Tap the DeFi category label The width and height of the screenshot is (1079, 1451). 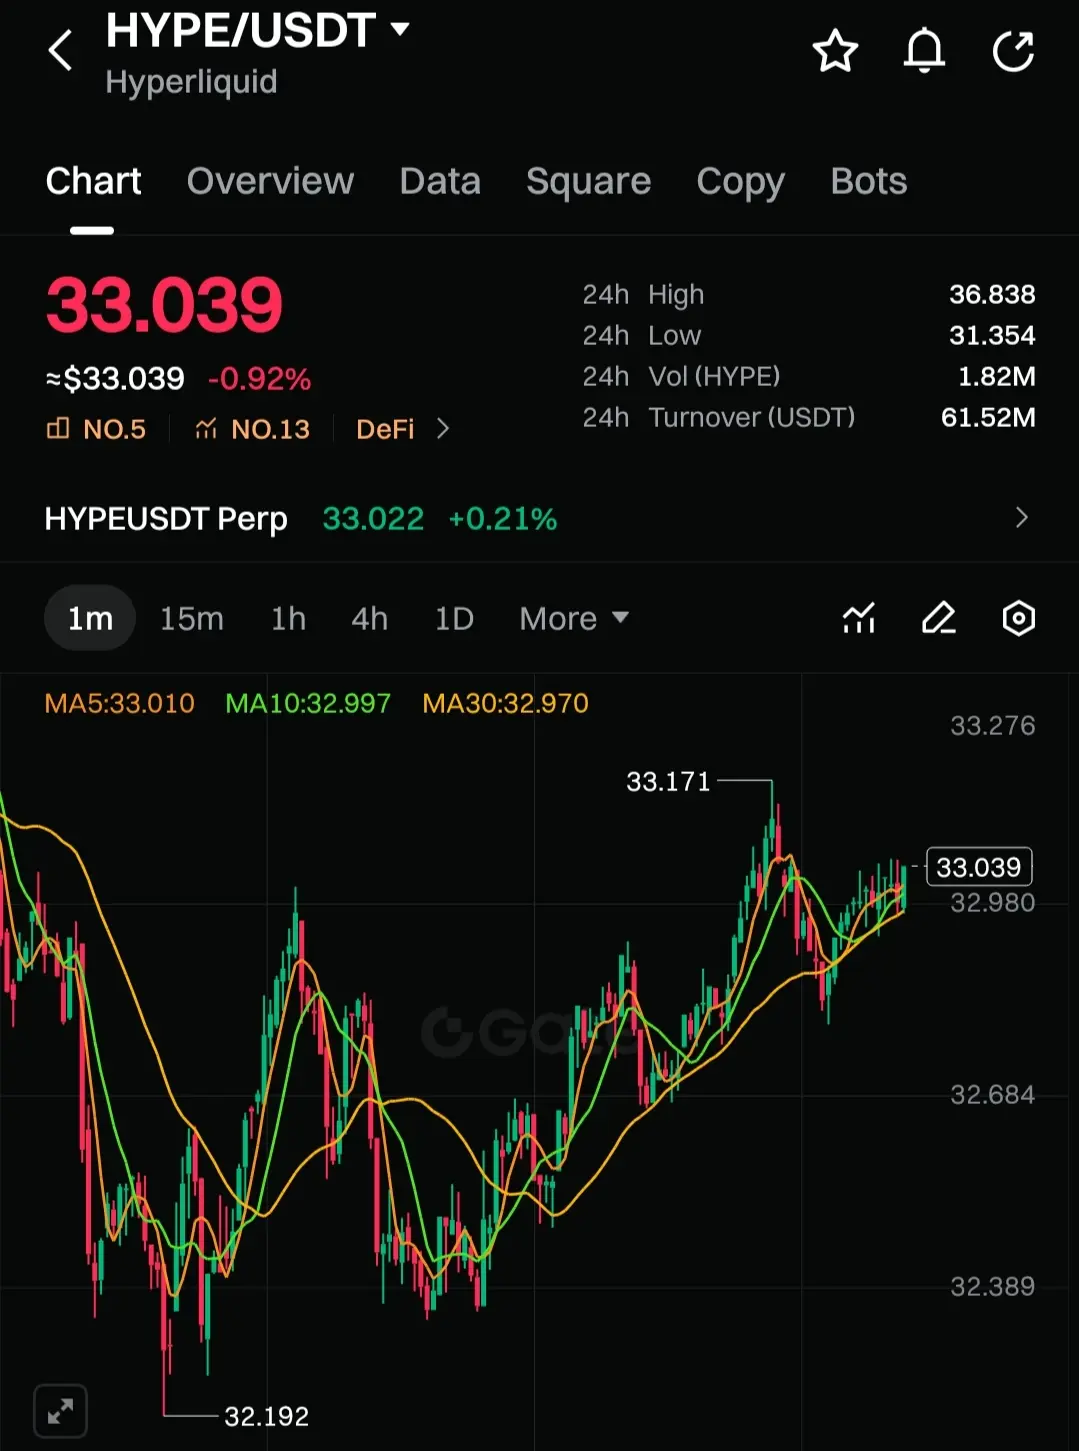pyautogui.click(x=385, y=429)
